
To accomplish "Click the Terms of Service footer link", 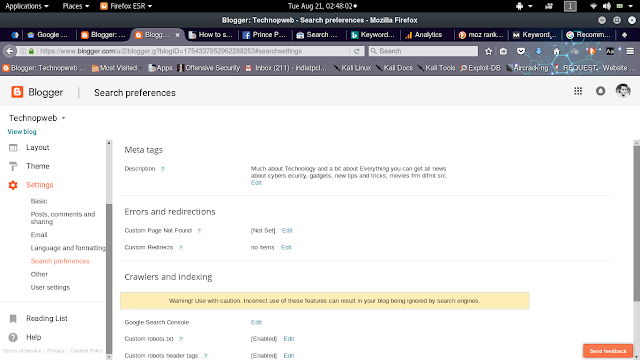I will (x=22, y=351).
